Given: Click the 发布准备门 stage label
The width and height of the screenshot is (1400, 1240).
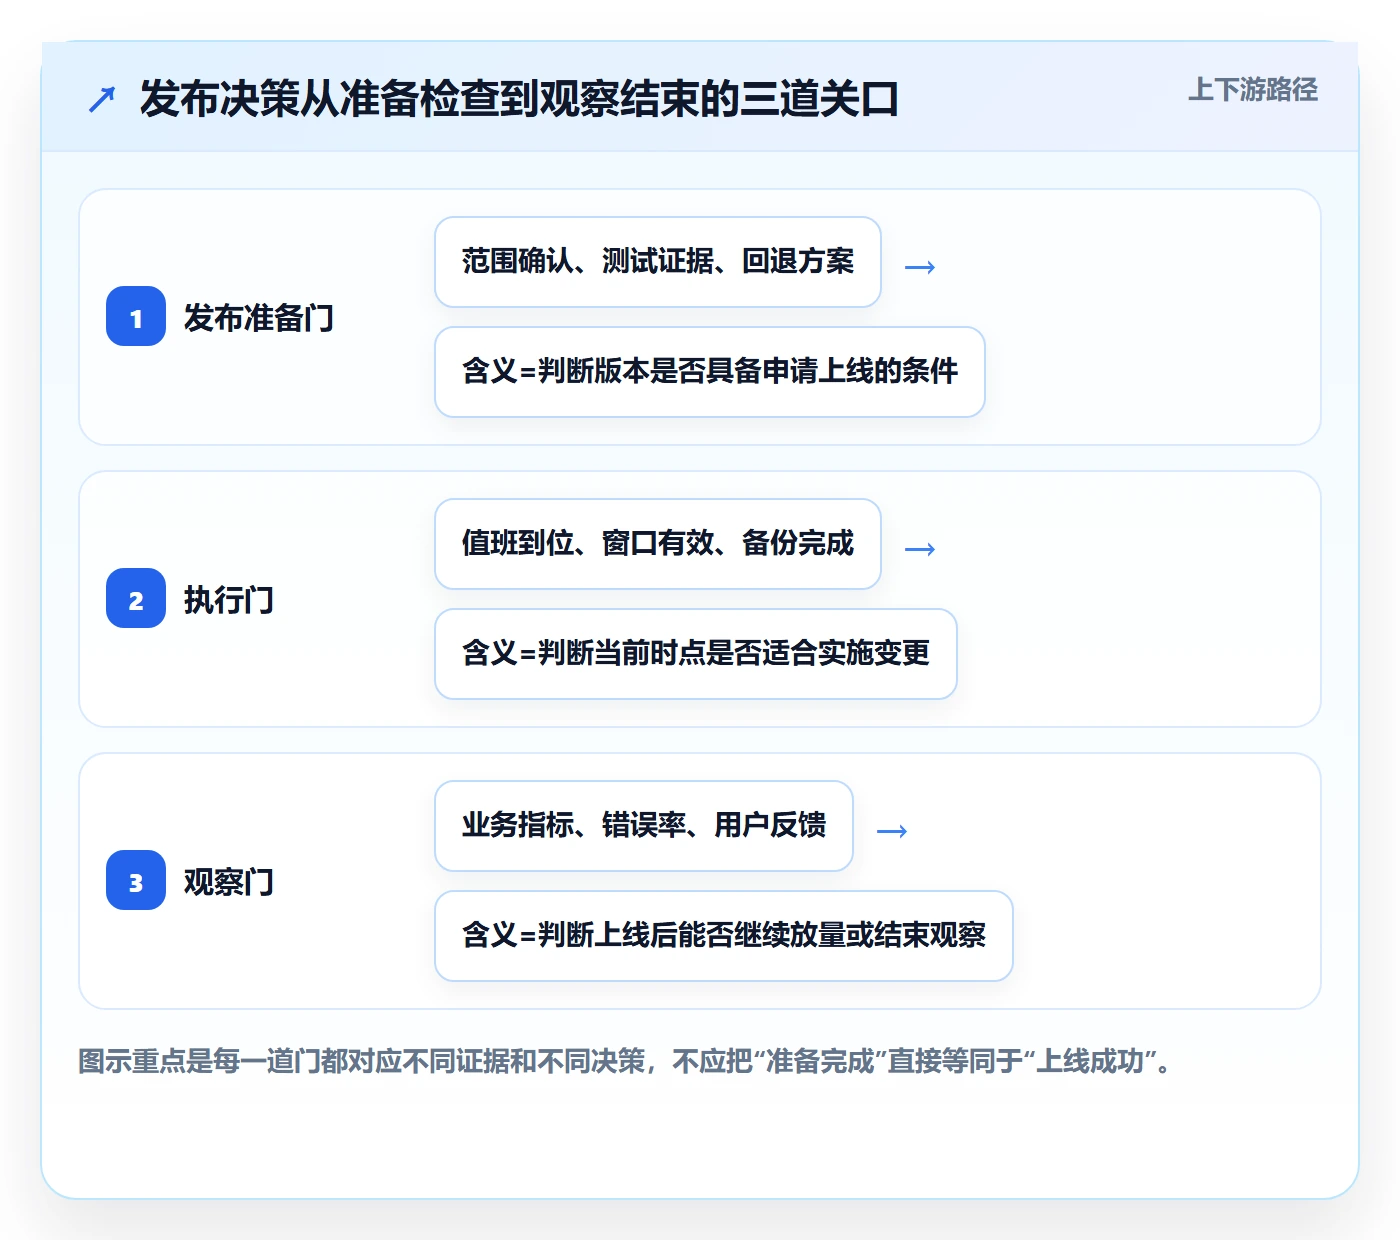Looking at the screenshot, I should pos(259,317).
